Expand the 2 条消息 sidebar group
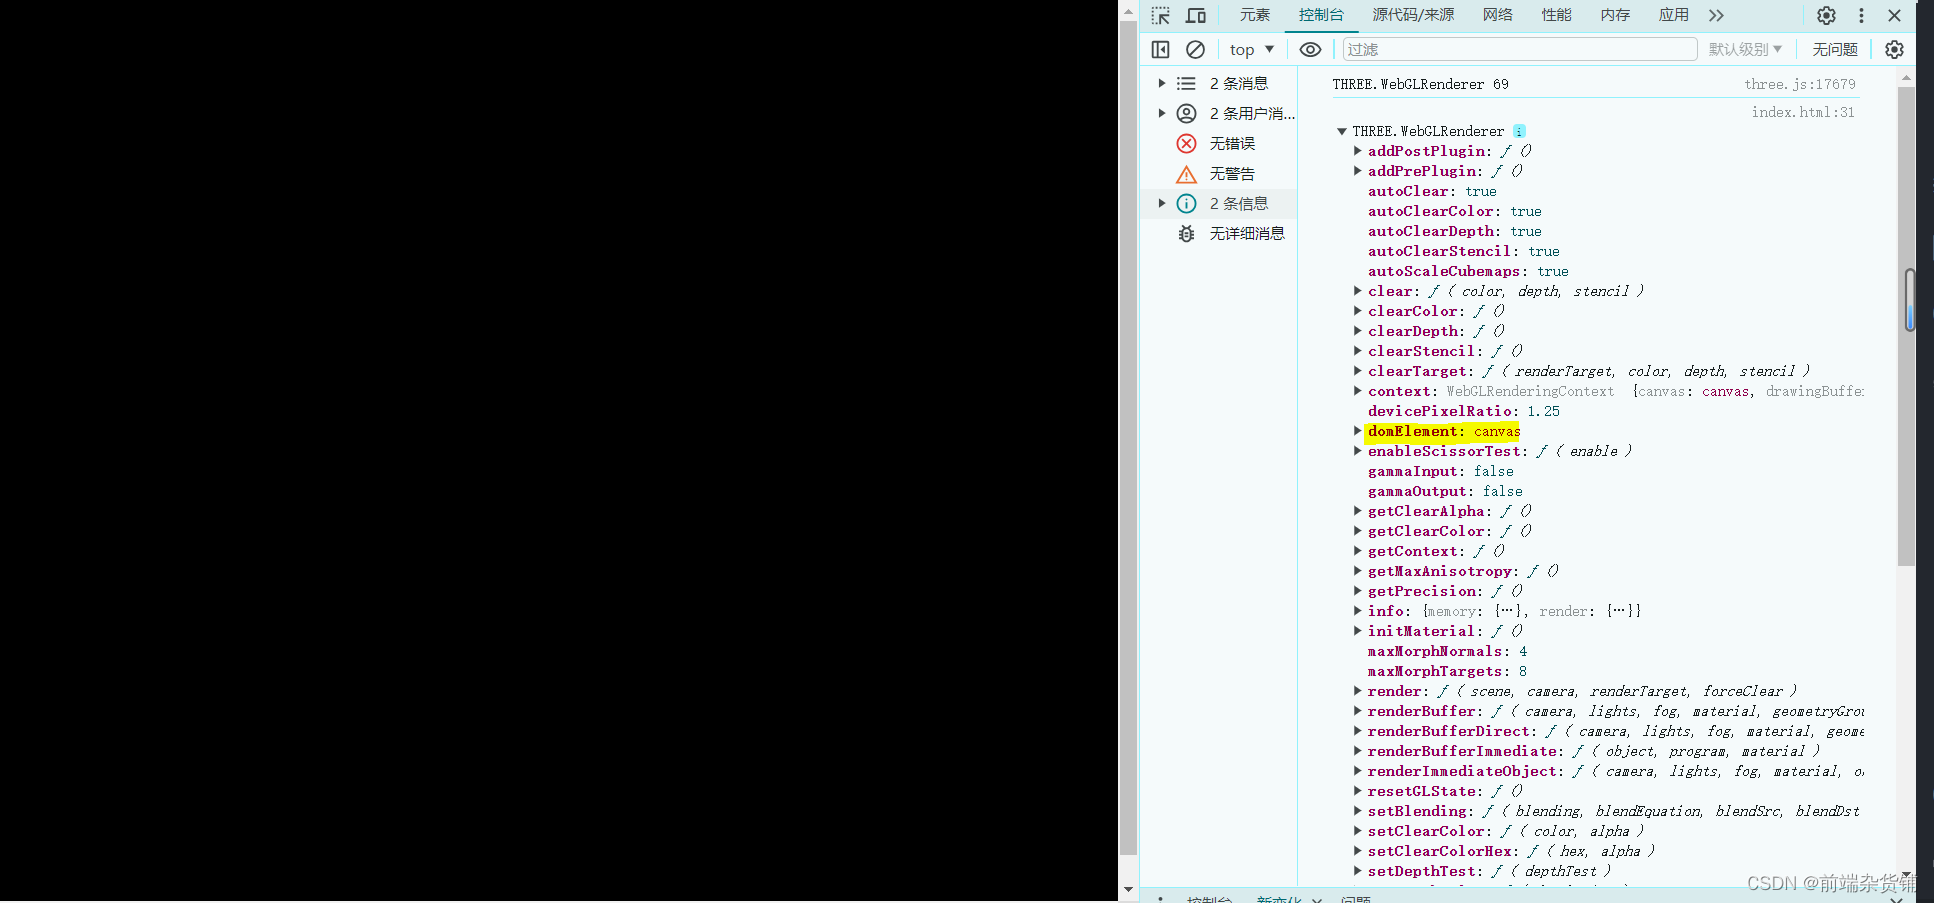Screen dimensions: 1934x903 coord(1161,83)
